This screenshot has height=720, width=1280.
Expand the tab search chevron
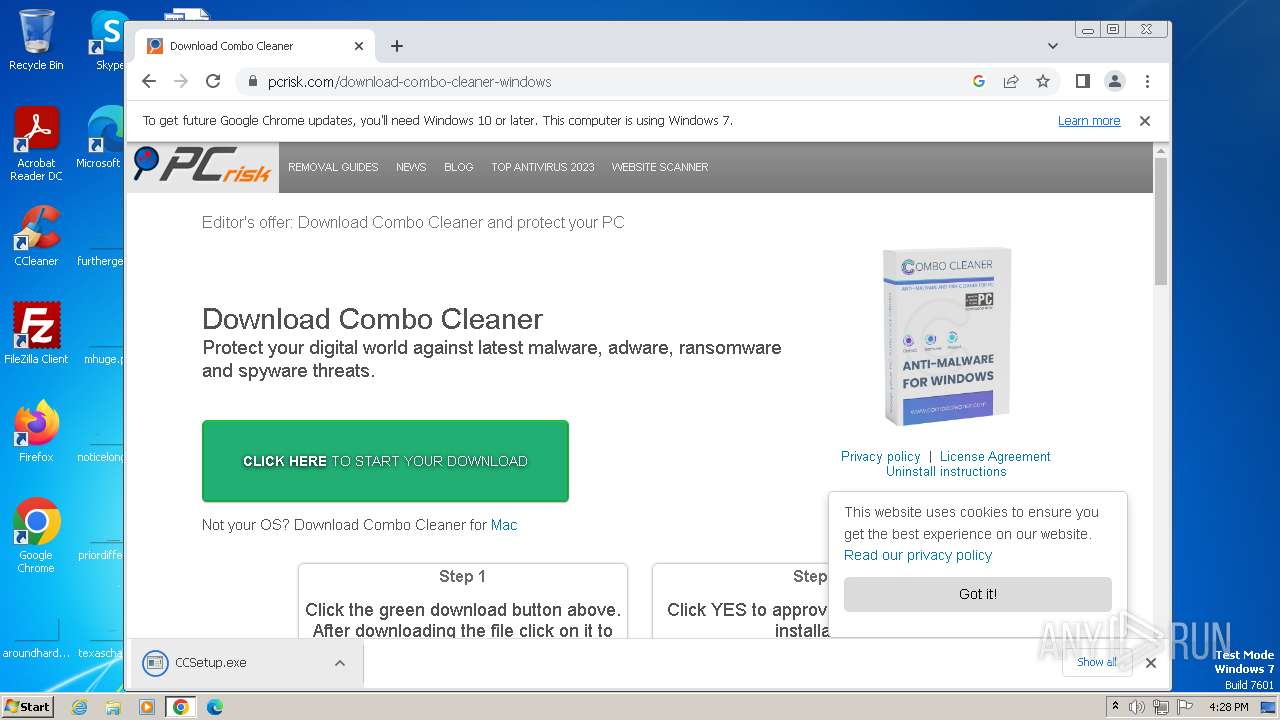click(1053, 46)
